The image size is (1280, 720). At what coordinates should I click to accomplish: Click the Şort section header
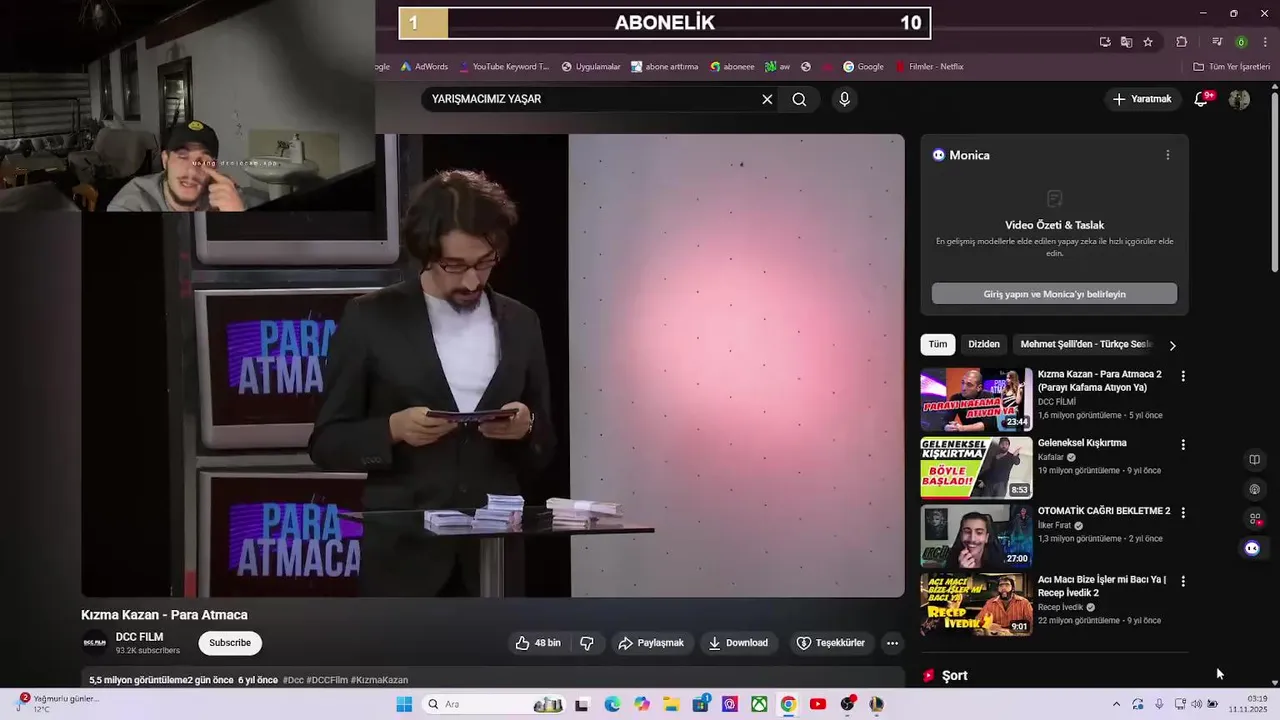[x=955, y=676]
